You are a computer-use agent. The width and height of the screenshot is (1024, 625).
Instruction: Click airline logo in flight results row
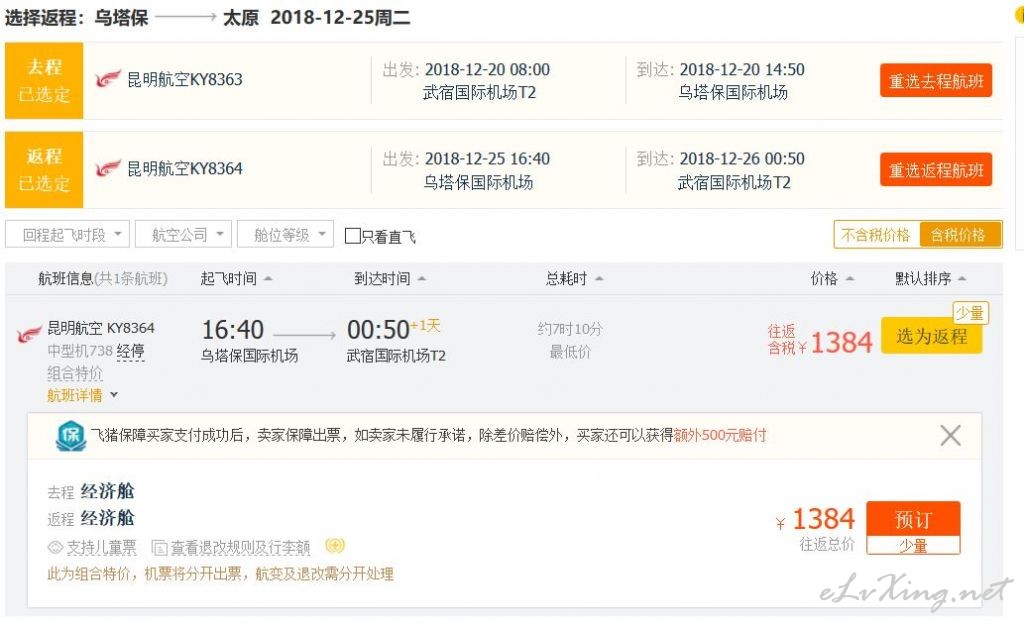click(29, 334)
